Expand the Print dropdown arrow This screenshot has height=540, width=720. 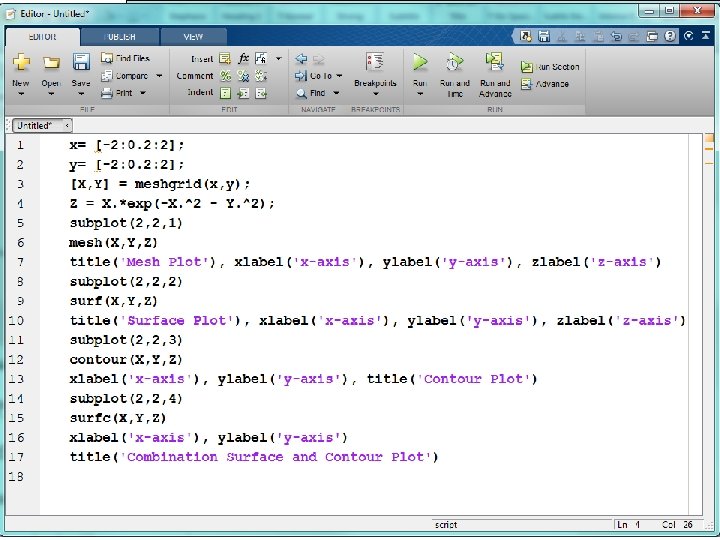point(143,93)
